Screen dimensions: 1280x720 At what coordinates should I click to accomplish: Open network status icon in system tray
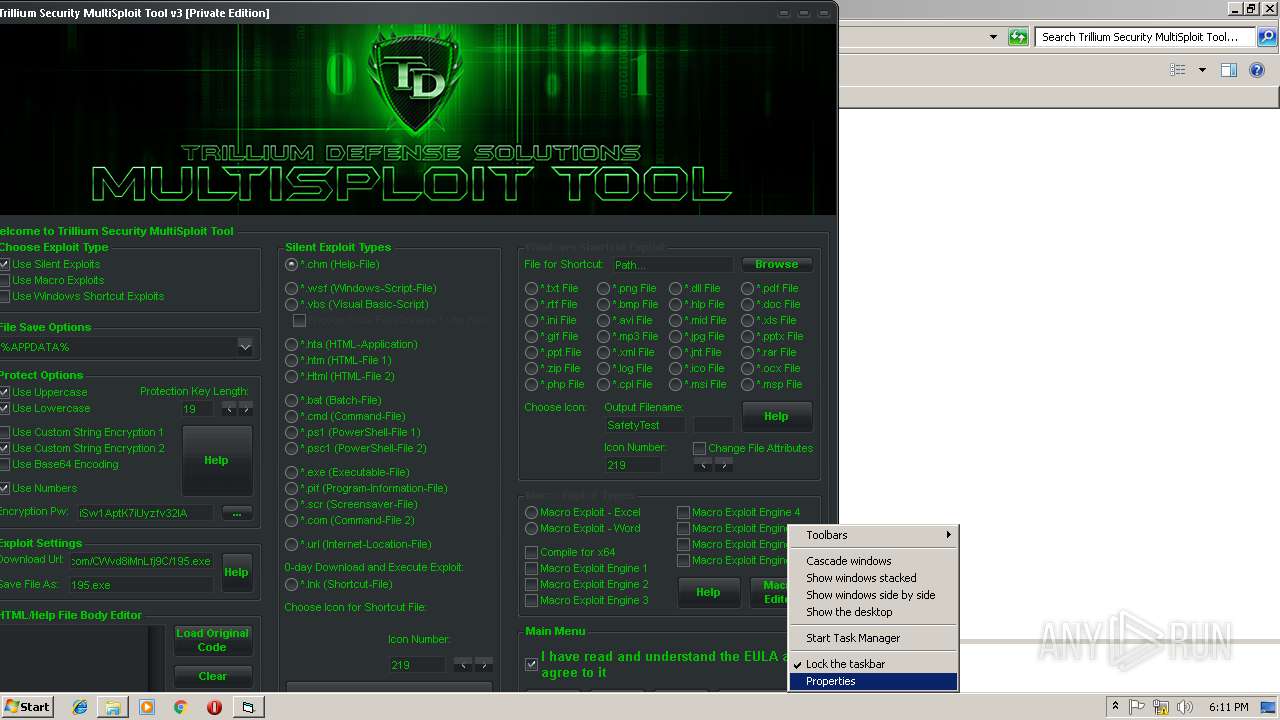1161,707
